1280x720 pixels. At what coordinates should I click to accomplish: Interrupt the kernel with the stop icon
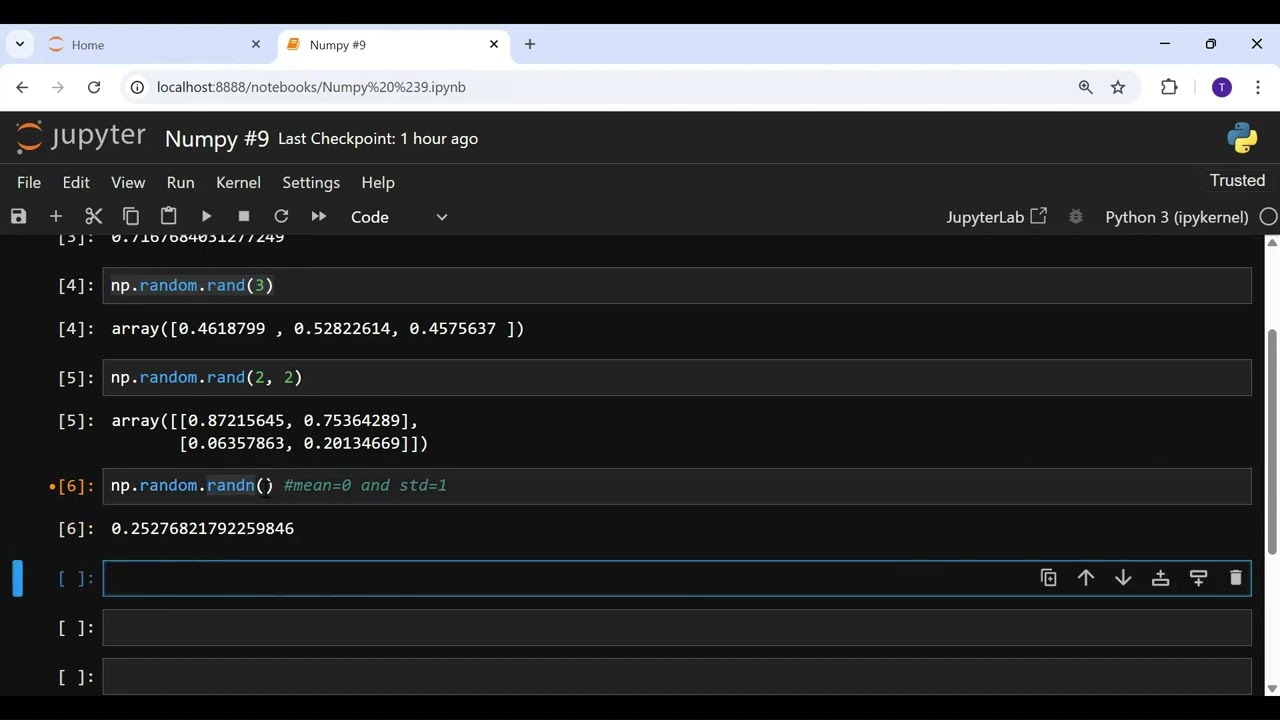(x=244, y=216)
